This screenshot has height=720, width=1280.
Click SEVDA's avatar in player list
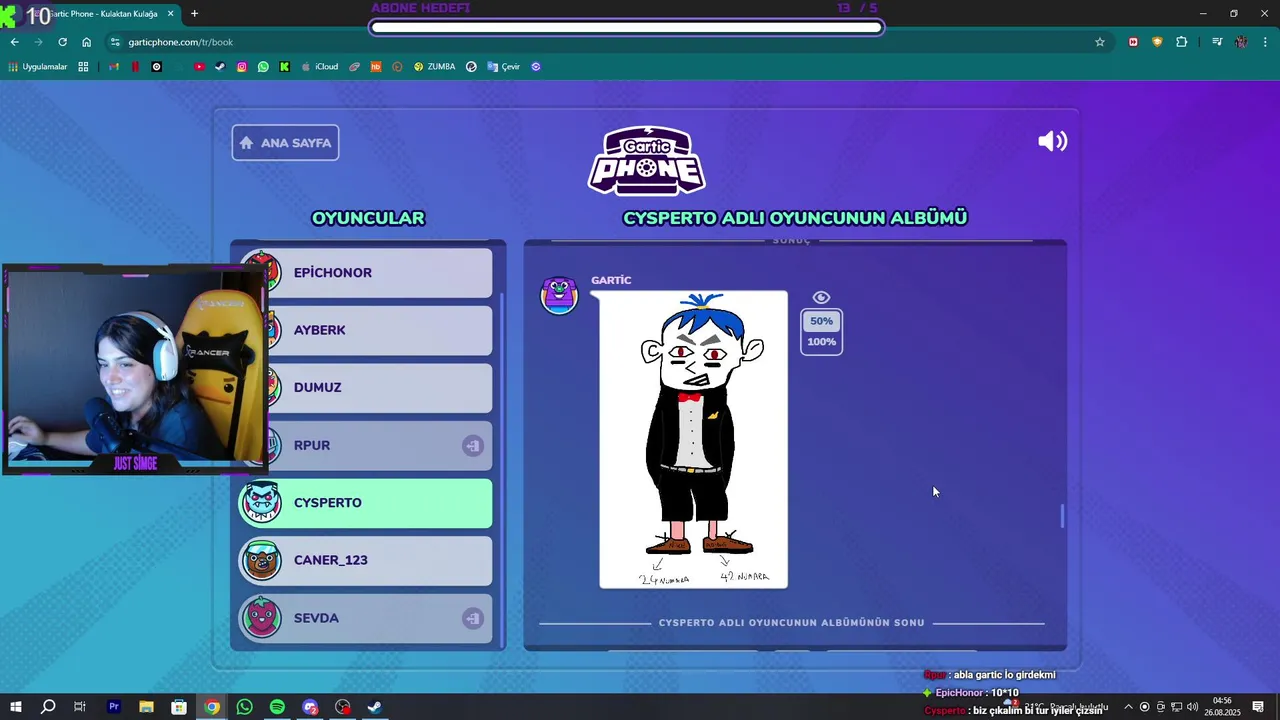[261, 618]
